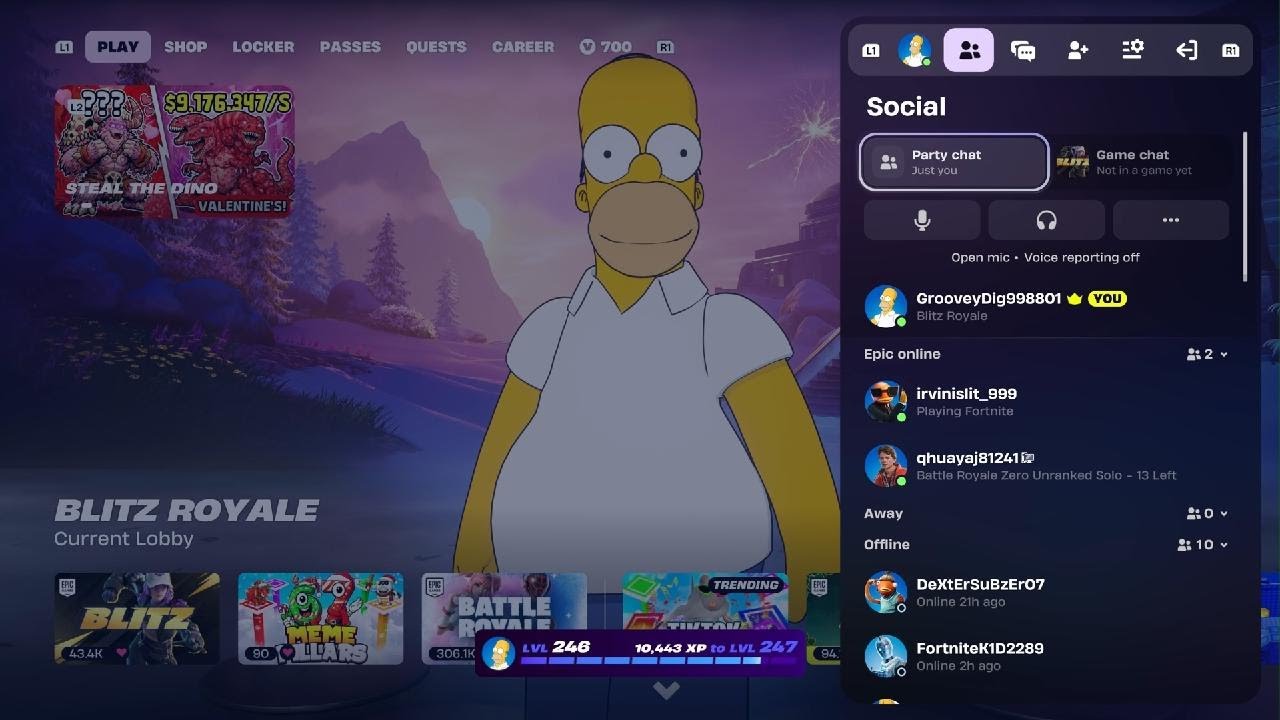
Task: Toggle the microphone button
Action: pos(922,220)
